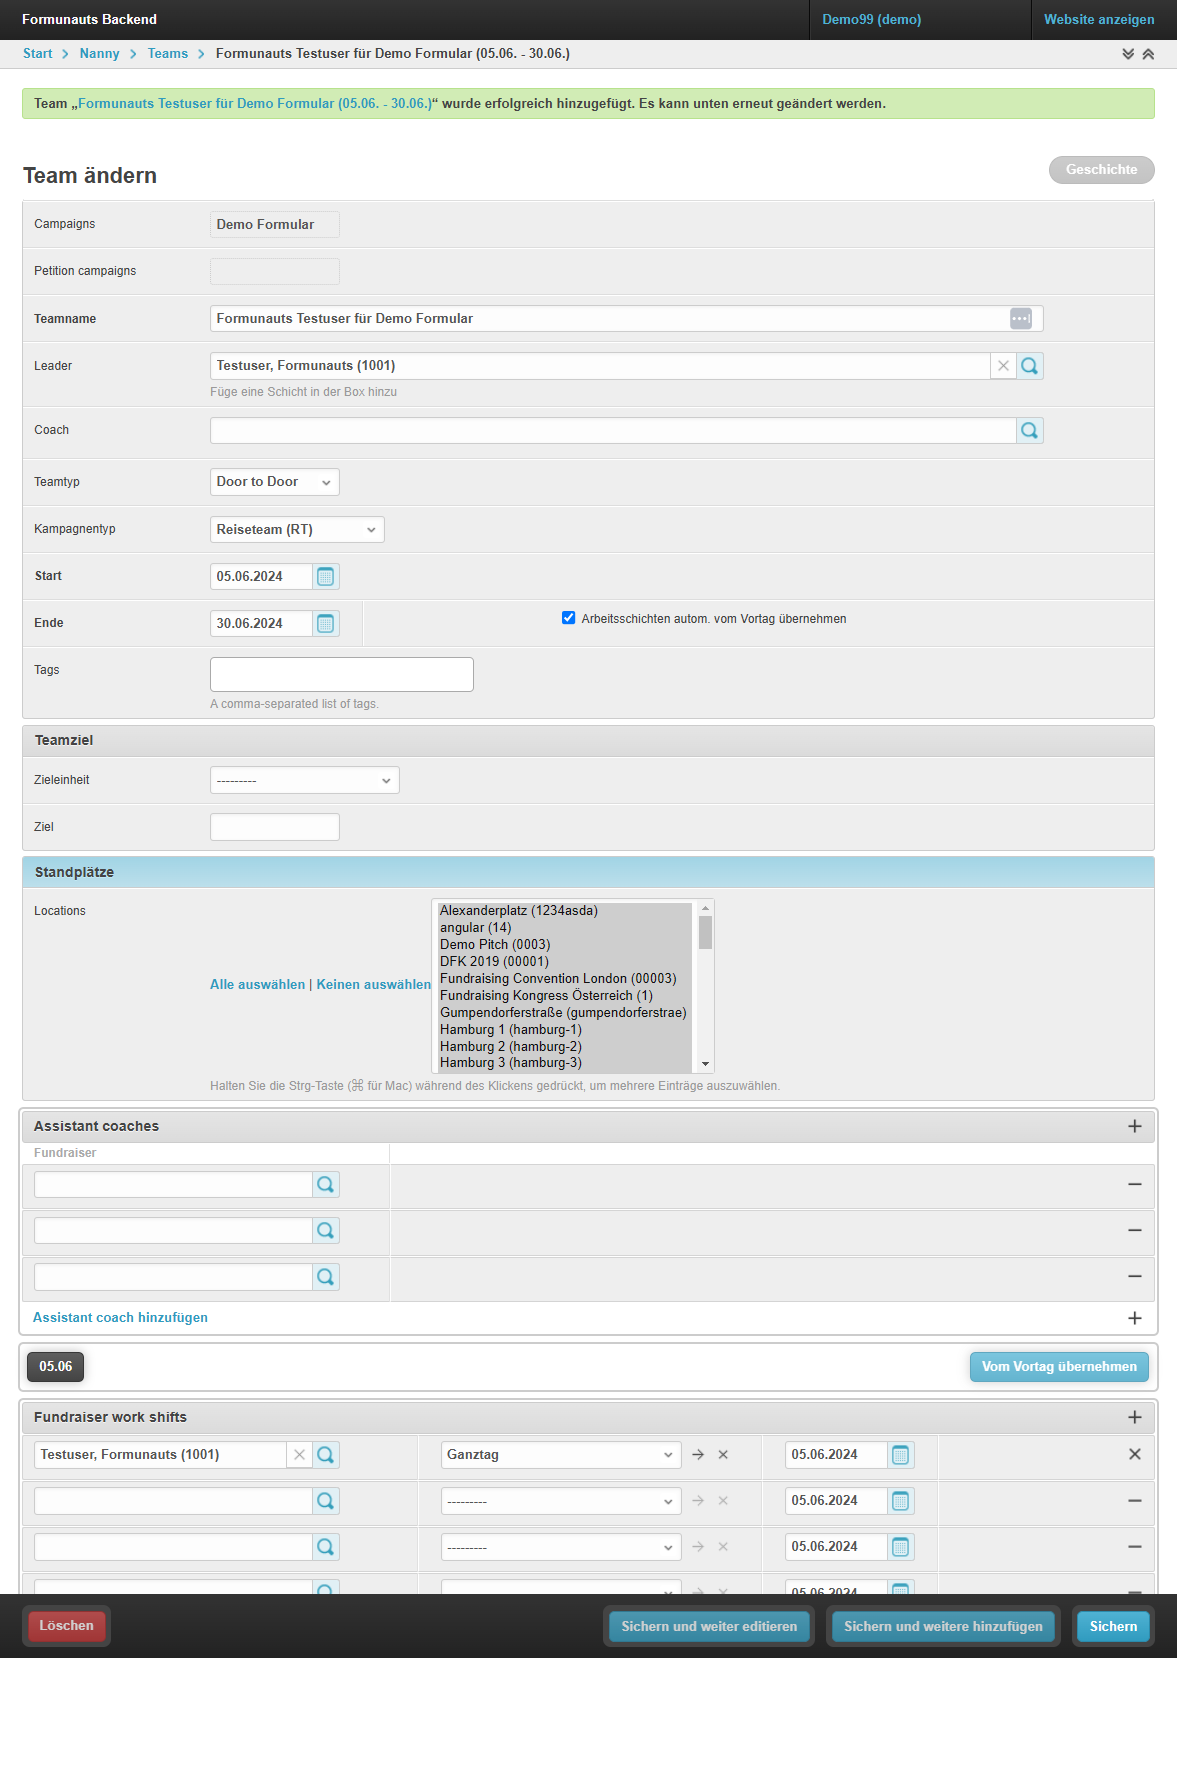Toggle Arbeitsschichten autom. vom Vortag übernehmen checkbox
This screenshot has width=1177, height=1790.
(x=568, y=618)
